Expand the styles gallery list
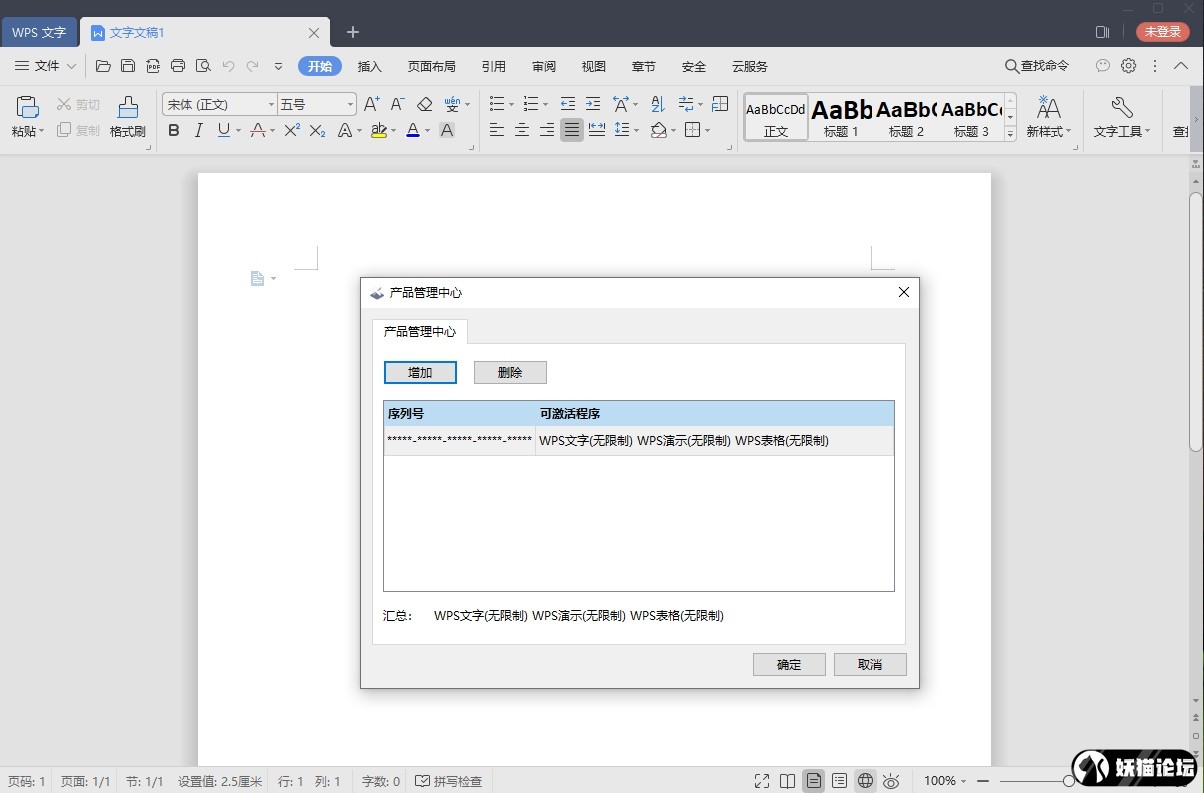 tap(1010, 134)
